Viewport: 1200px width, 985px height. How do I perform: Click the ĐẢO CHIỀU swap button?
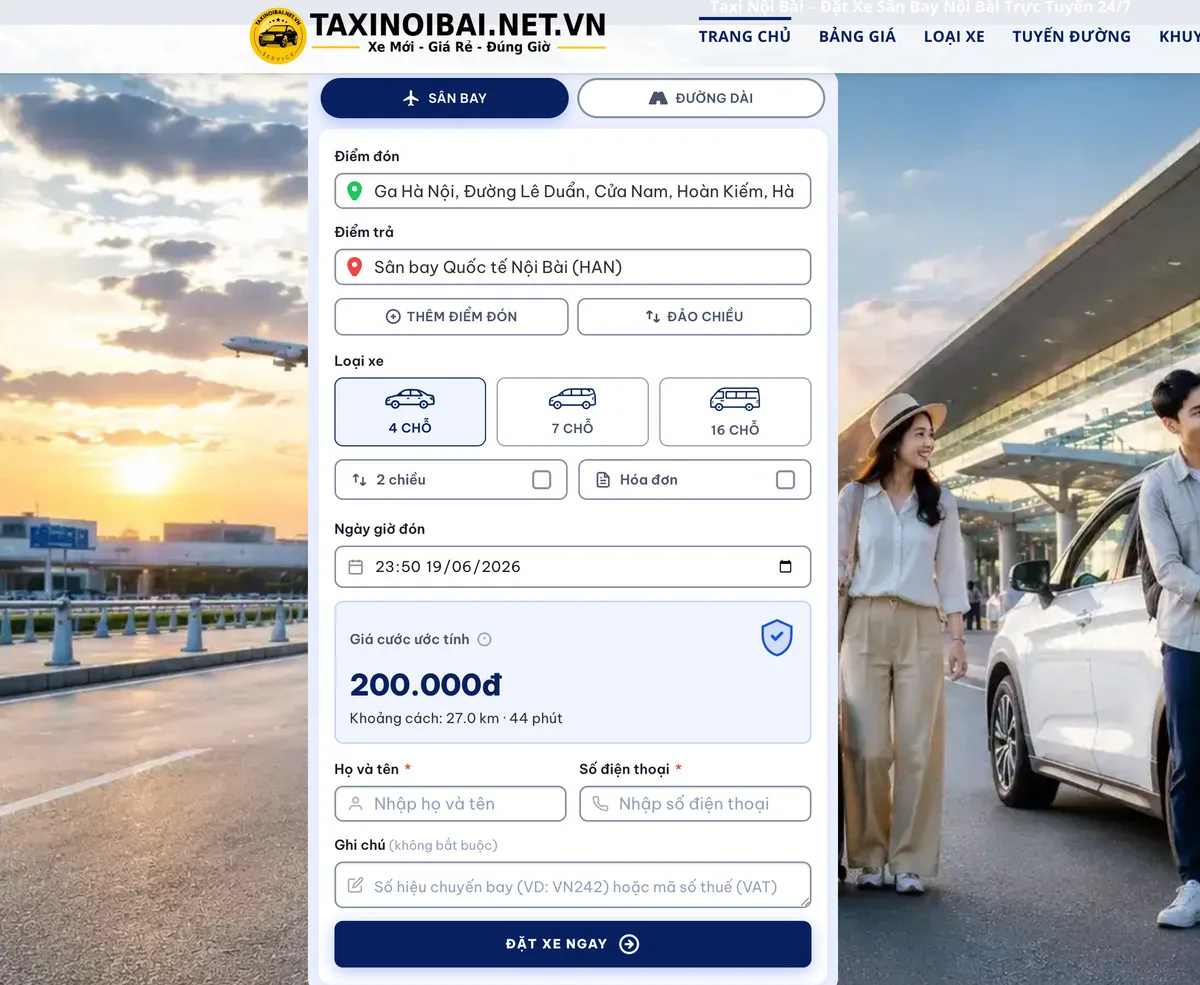(x=694, y=316)
